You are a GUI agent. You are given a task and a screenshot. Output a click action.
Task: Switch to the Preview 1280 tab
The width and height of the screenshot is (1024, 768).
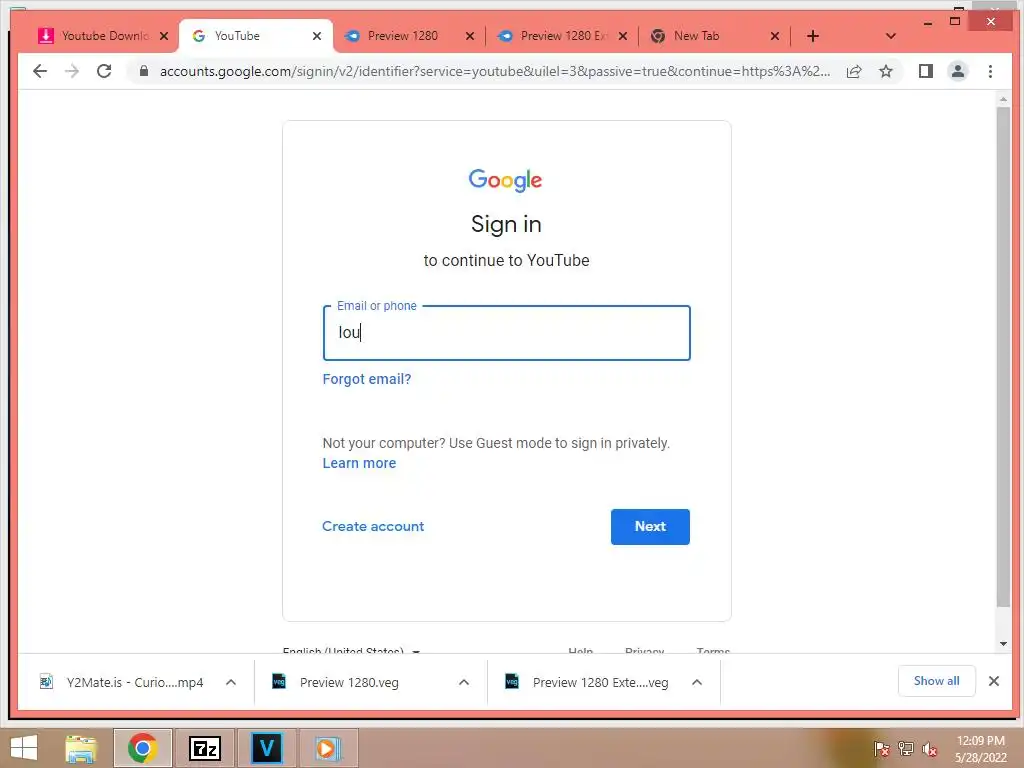(402, 36)
